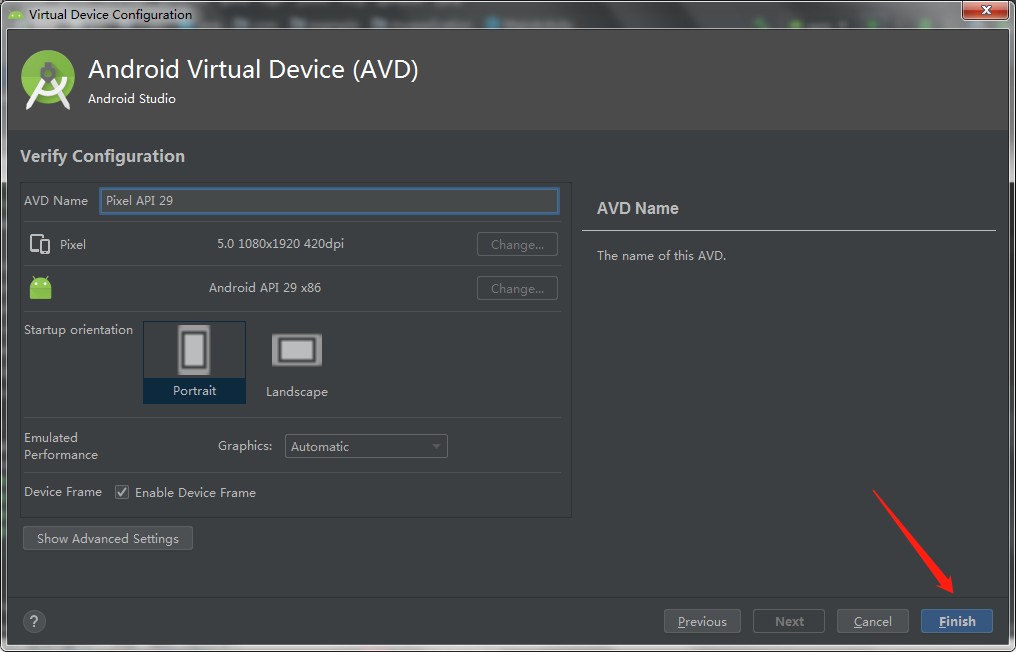Select Landscape startup orientation
Image resolution: width=1016 pixels, height=652 pixels.
pos(297,365)
